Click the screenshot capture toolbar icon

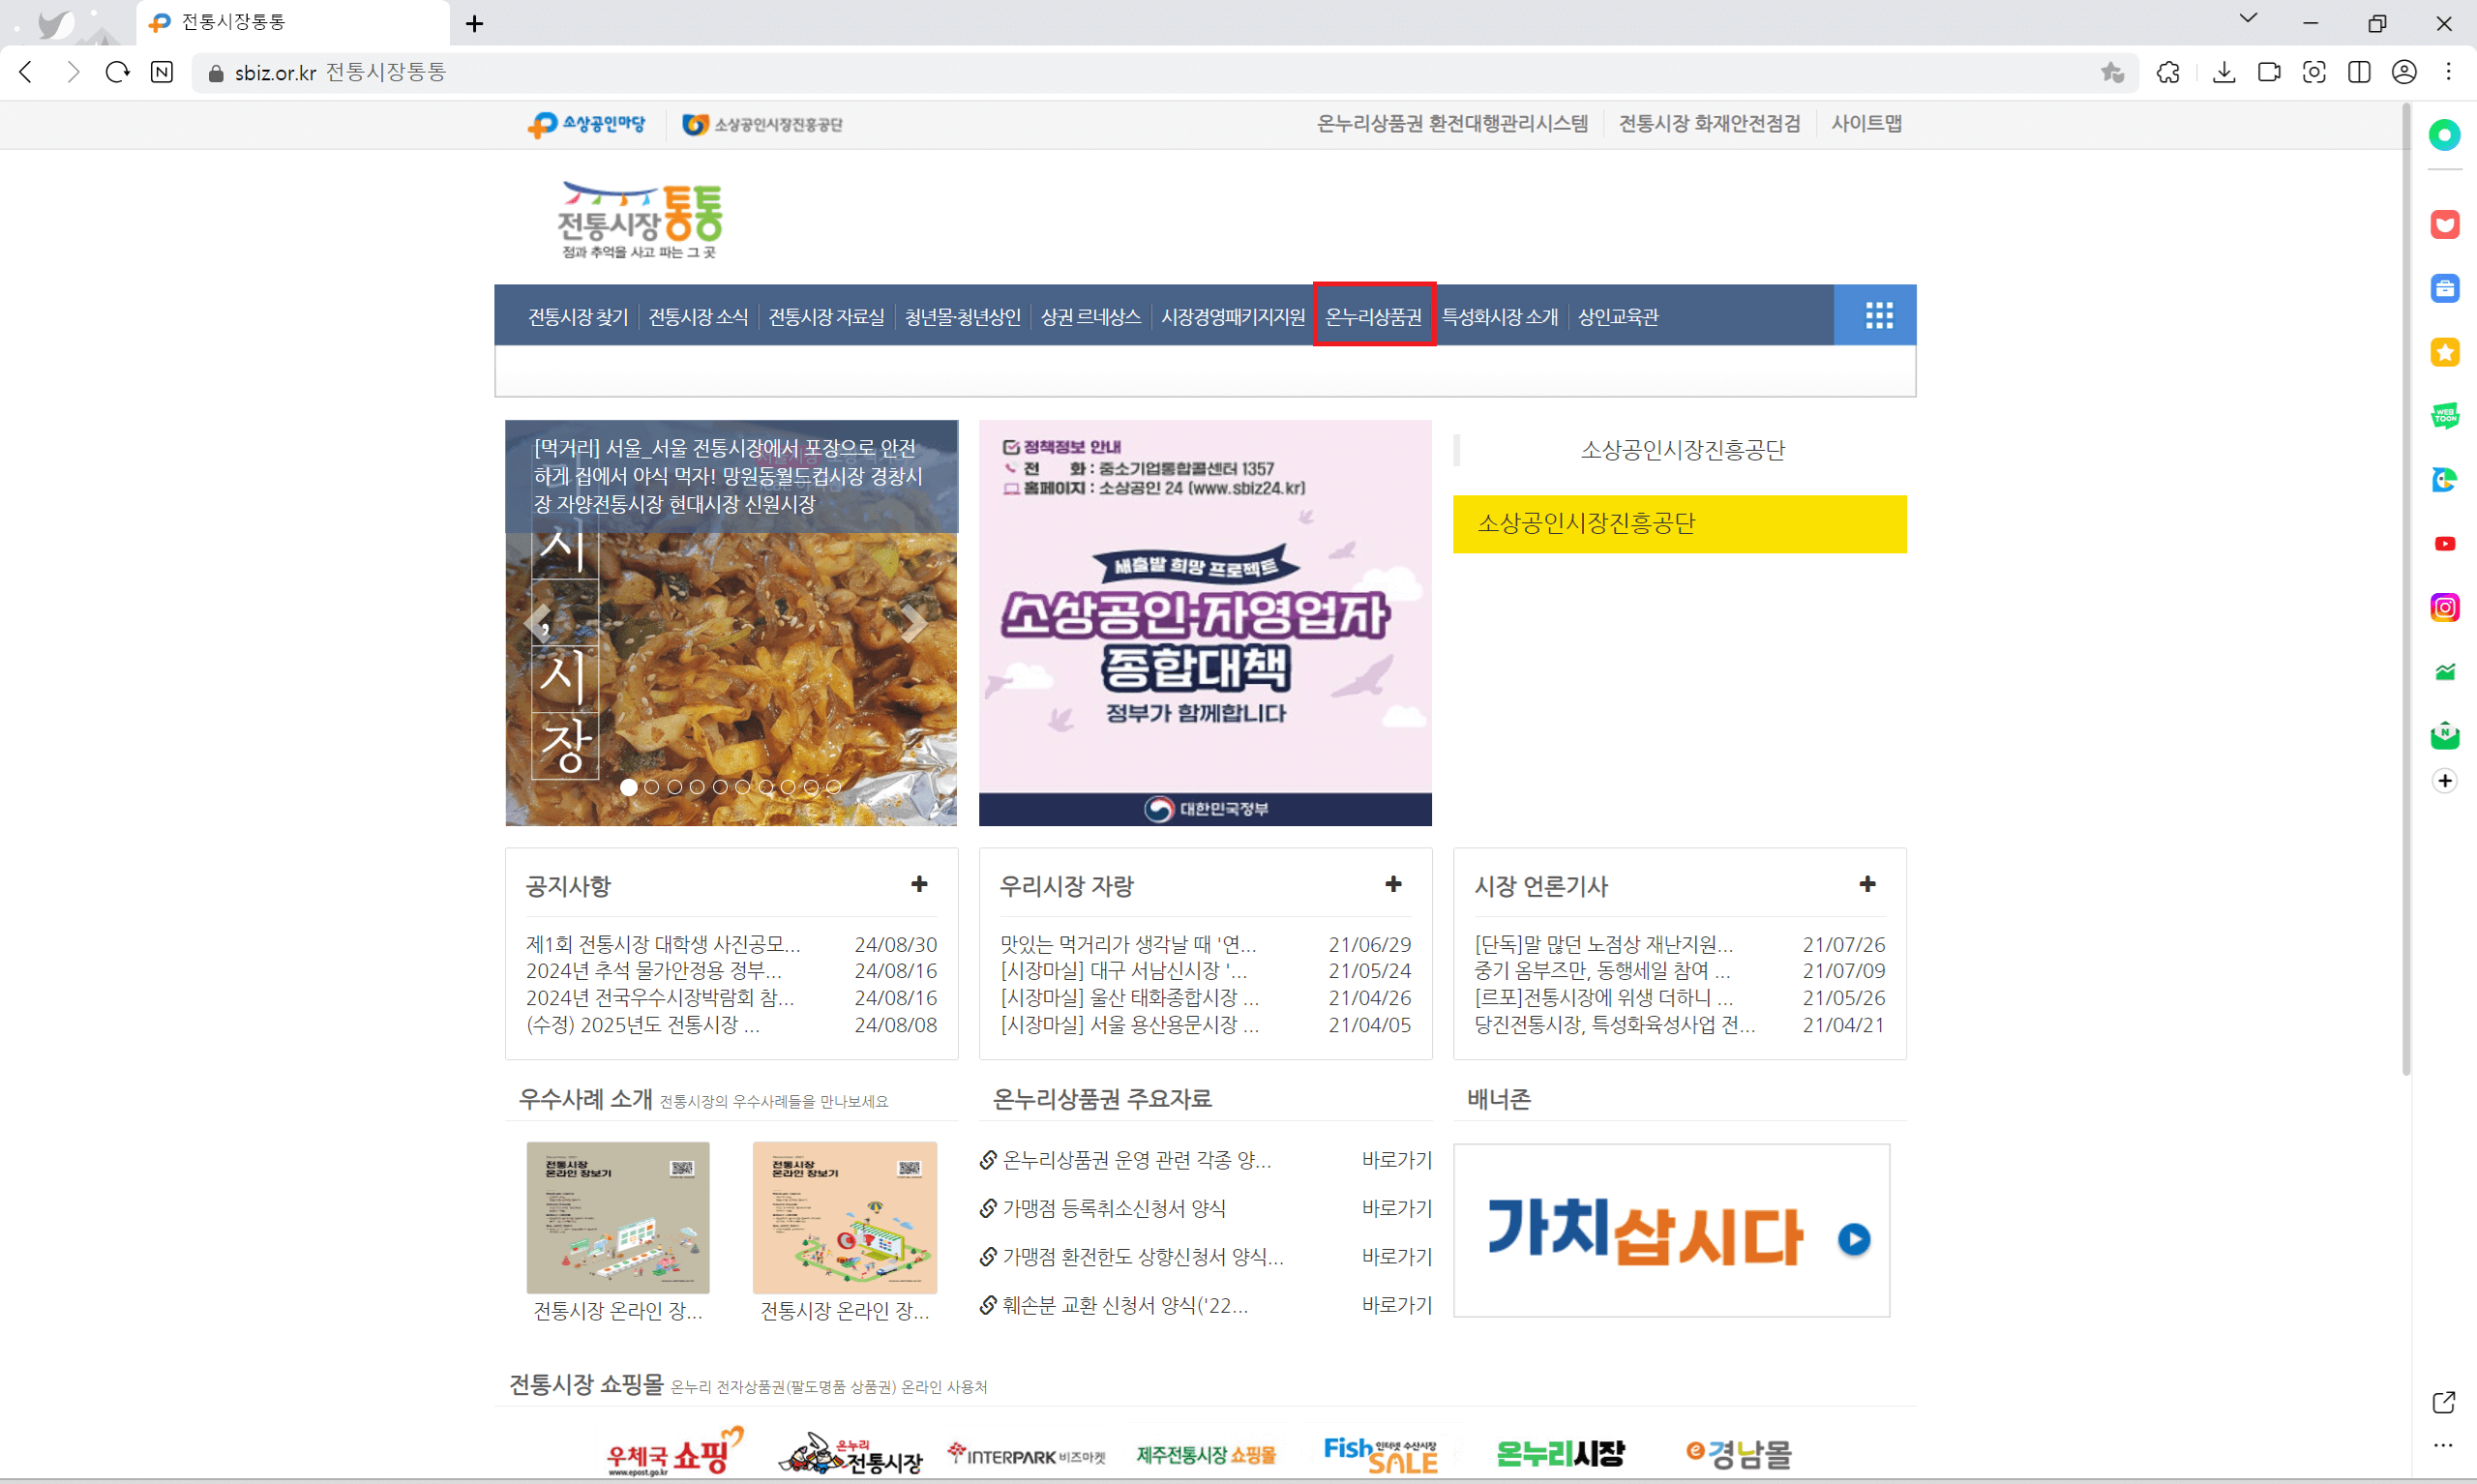tap(2313, 72)
